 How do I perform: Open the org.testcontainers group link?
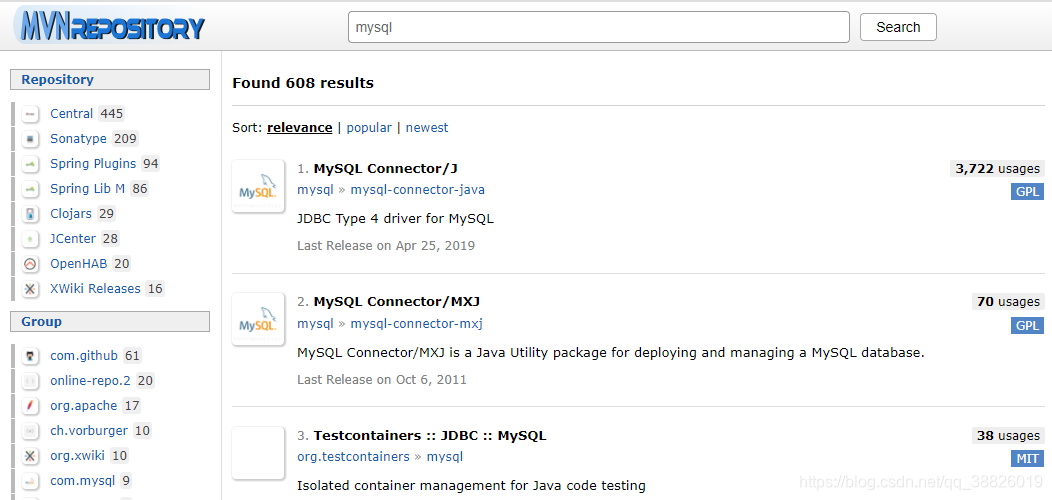point(353,457)
